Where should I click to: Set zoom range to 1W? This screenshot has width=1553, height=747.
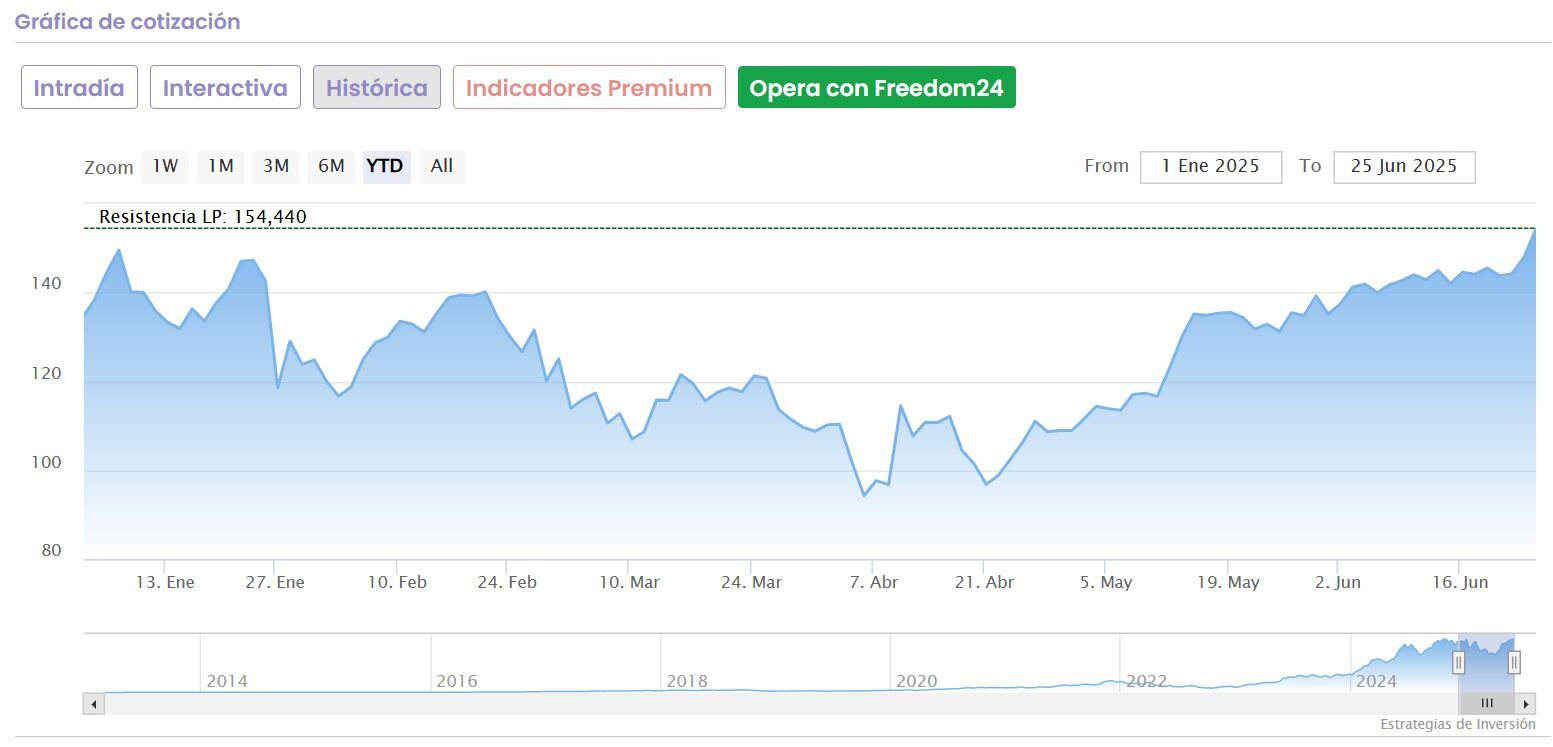[165, 167]
